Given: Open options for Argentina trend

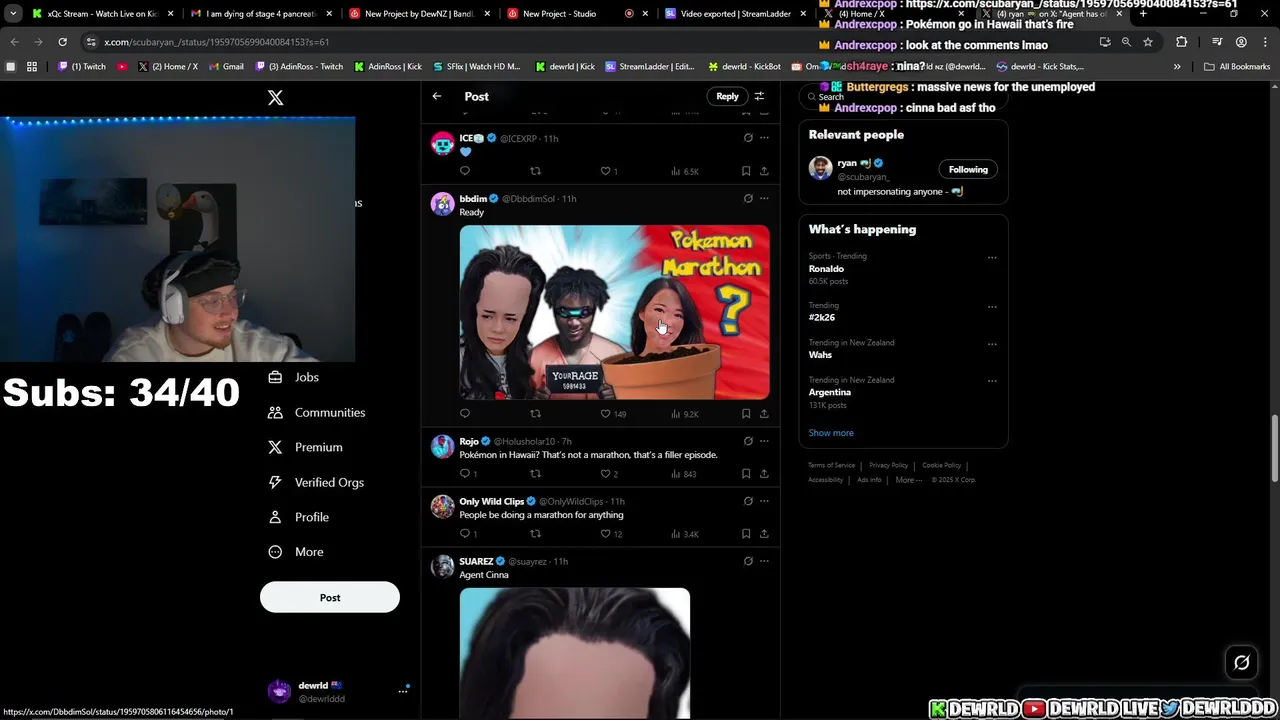Looking at the screenshot, I should pos(992,381).
